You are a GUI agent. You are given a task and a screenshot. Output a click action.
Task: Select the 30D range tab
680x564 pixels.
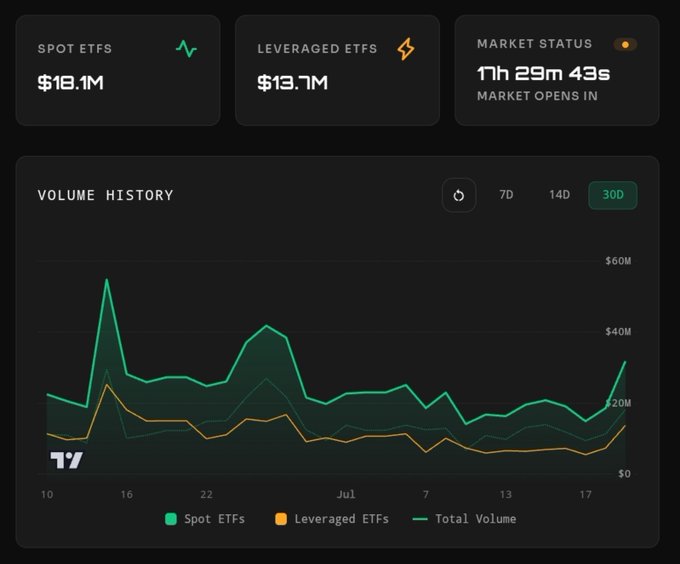pyautogui.click(x=613, y=195)
